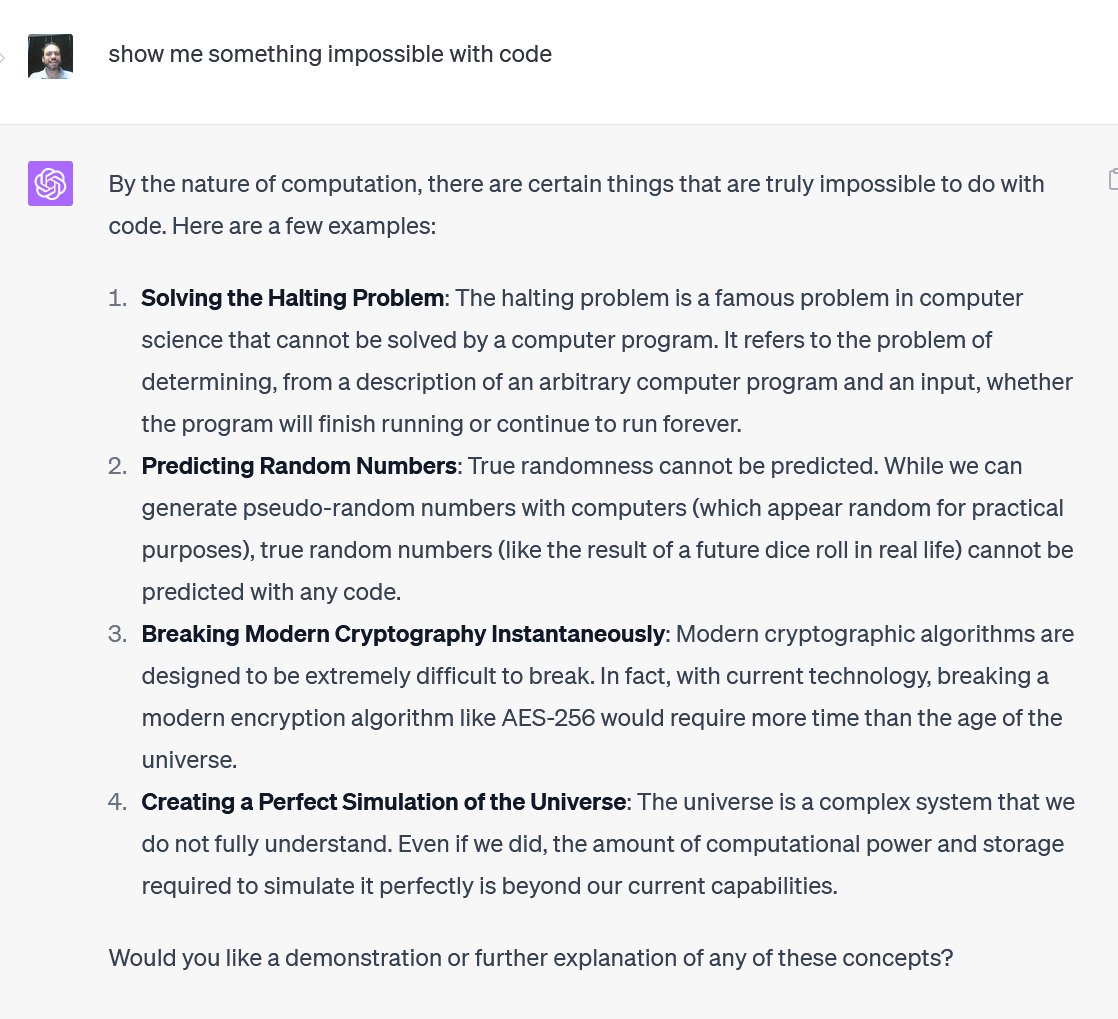Click the prompt "show me something impossible with code"

pyautogui.click(x=330, y=54)
